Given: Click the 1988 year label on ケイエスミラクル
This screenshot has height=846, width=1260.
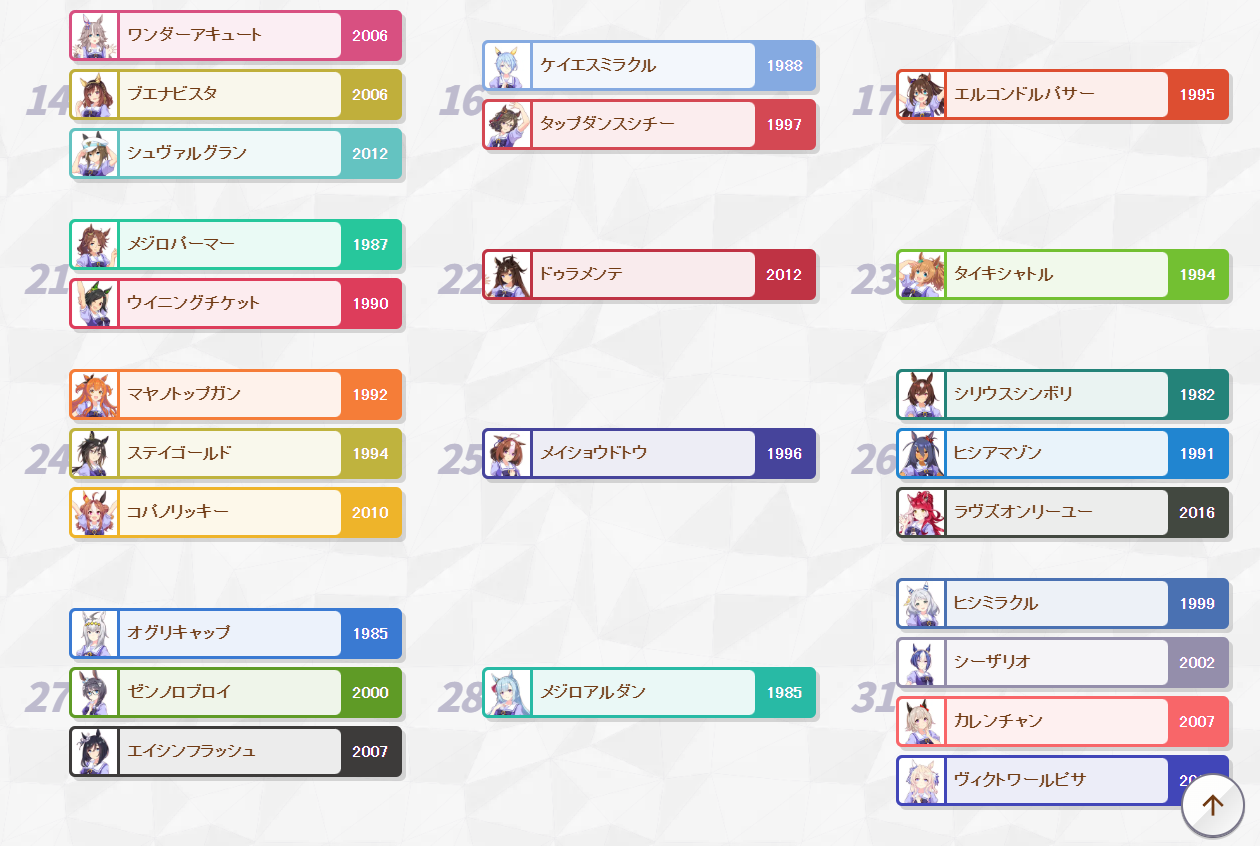Looking at the screenshot, I should click(x=784, y=66).
